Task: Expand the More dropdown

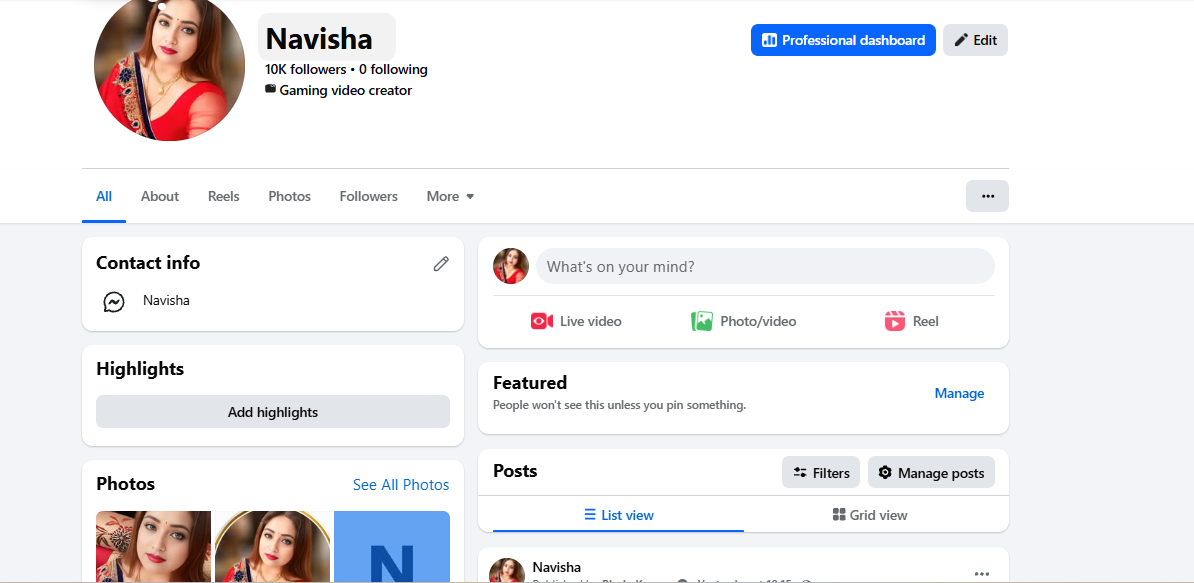Action: [450, 196]
